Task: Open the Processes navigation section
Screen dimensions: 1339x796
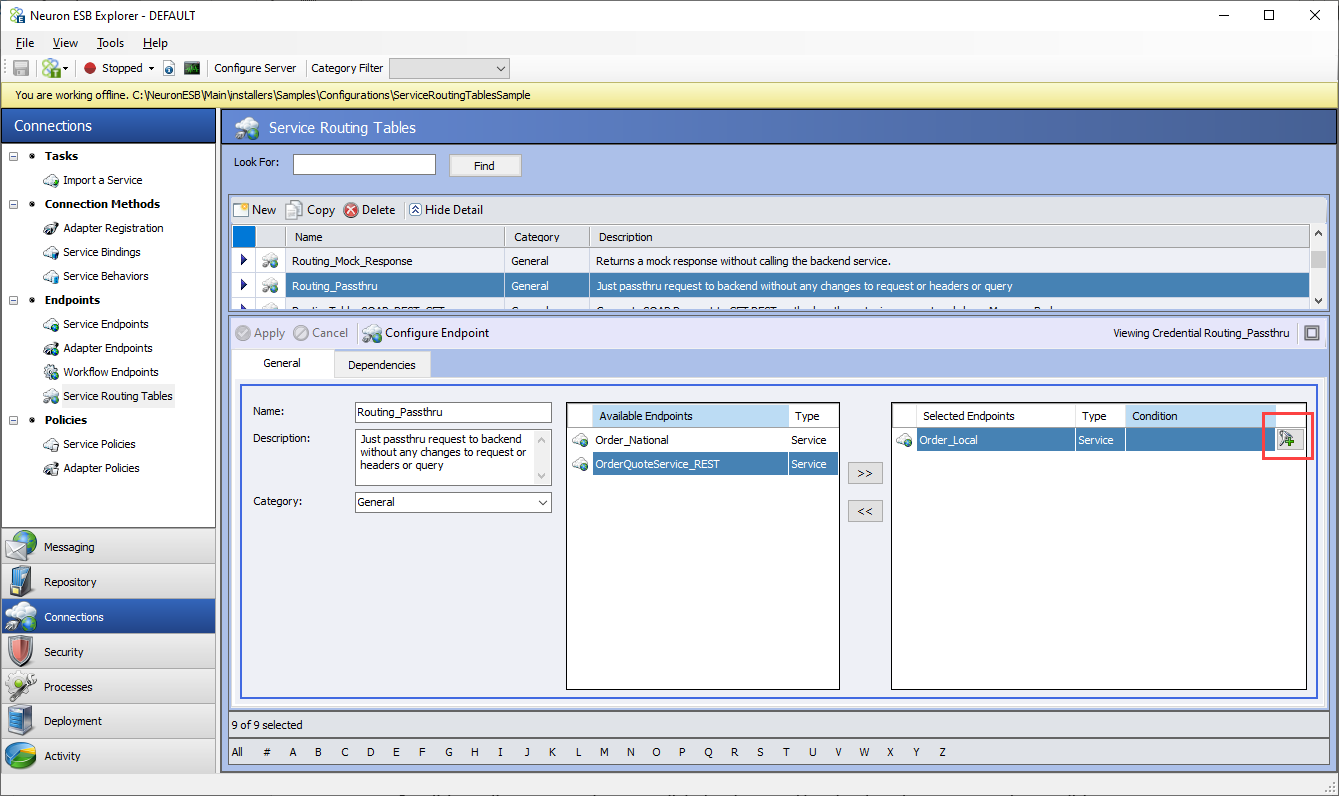Action: [108, 687]
